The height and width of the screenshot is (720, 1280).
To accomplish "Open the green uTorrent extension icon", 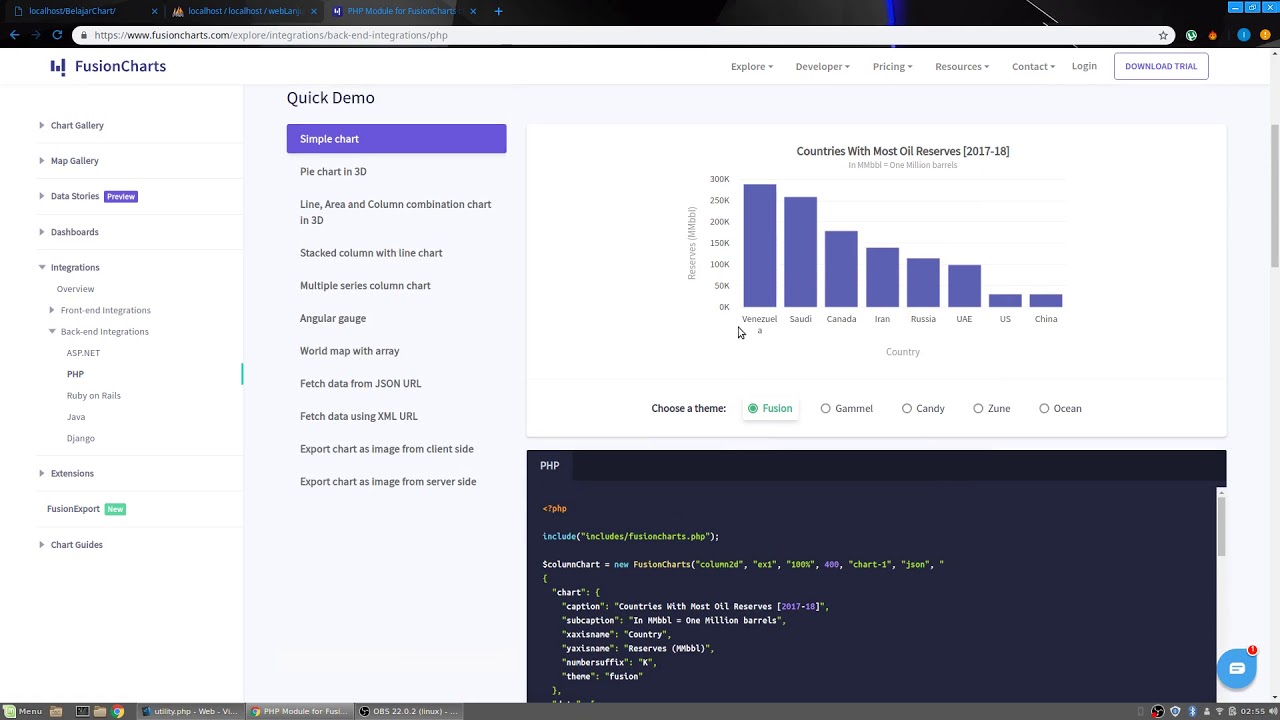I will pos(1191,35).
